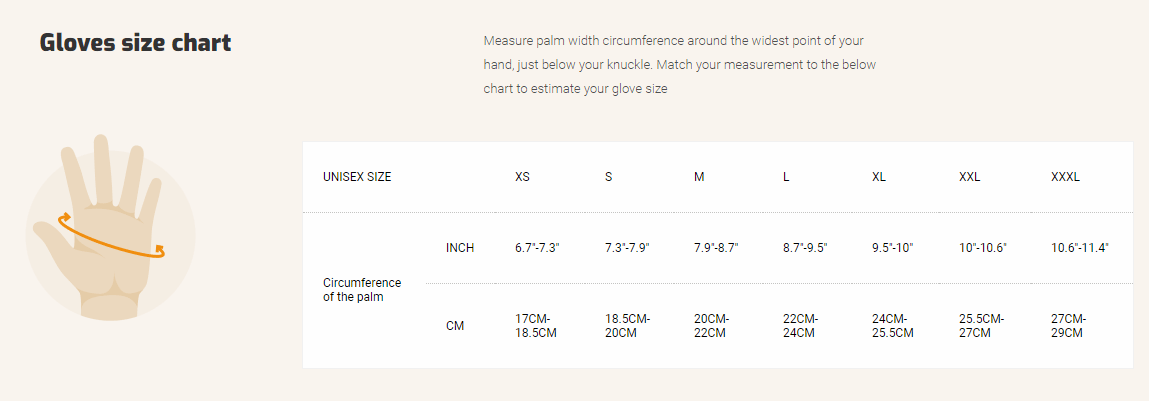Click the CM row label
Image resolution: width=1149 pixels, height=401 pixels.
455,325
